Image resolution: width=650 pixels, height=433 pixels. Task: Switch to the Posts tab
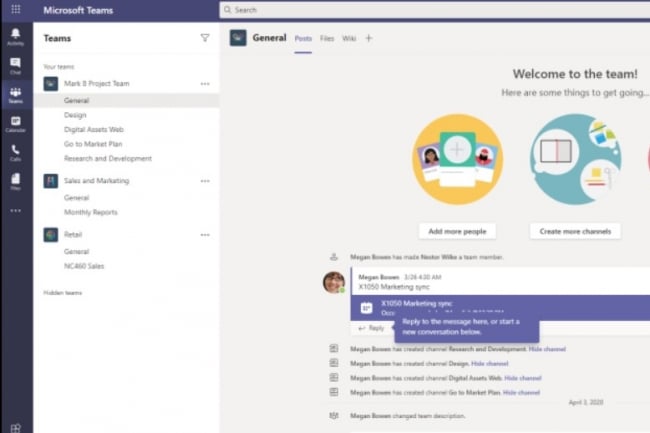click(303, 39)
